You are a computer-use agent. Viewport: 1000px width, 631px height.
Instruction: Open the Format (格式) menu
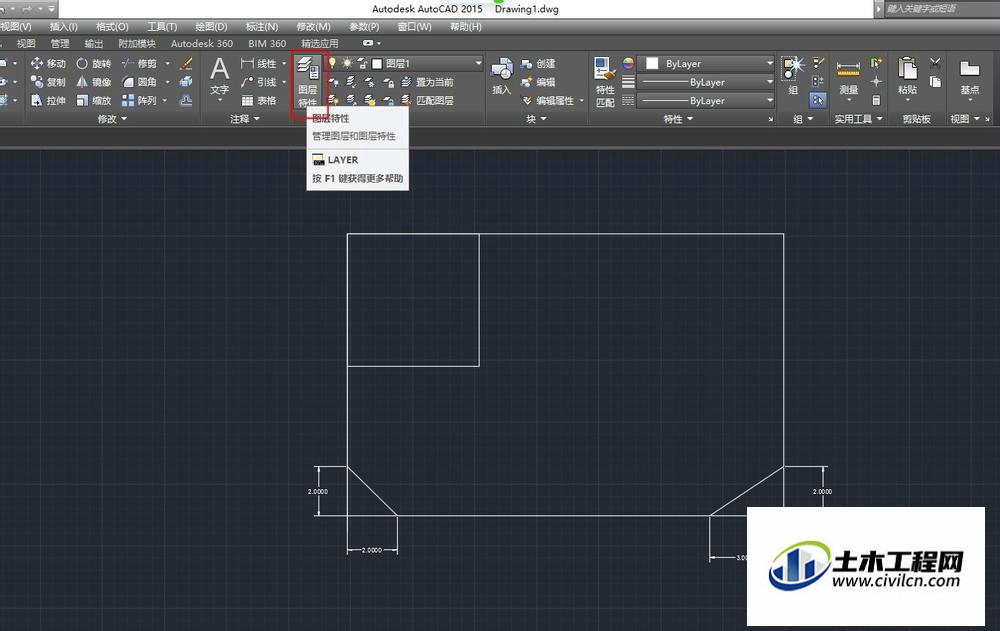coord(112,26)
